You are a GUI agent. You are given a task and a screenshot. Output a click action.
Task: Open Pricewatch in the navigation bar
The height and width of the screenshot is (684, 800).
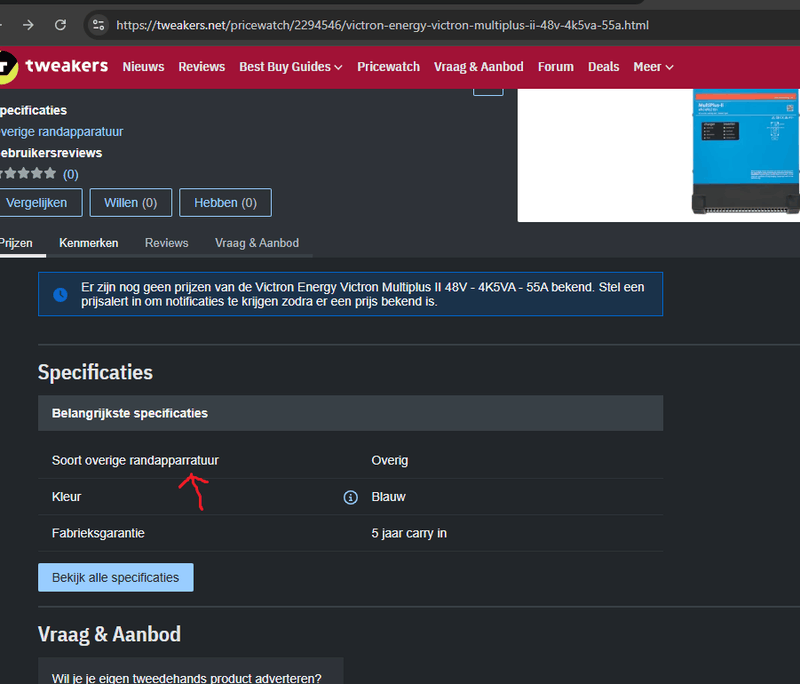(388, 67)
